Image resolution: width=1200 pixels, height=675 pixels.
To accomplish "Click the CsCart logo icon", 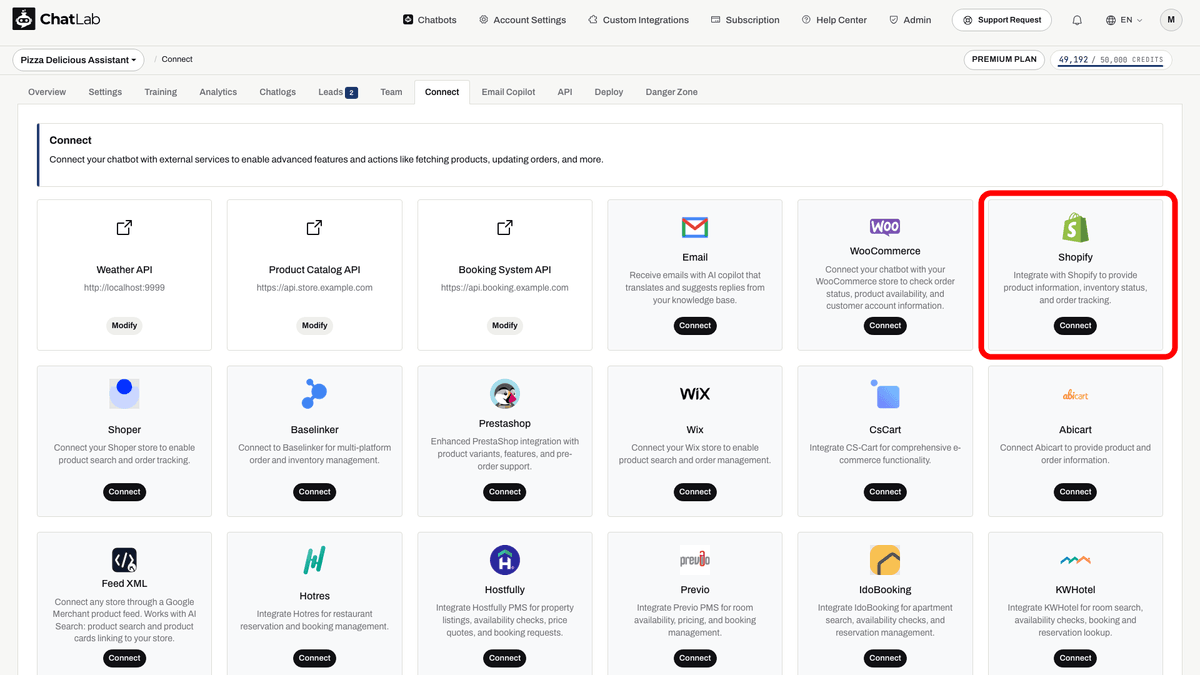I will (885, 394).
